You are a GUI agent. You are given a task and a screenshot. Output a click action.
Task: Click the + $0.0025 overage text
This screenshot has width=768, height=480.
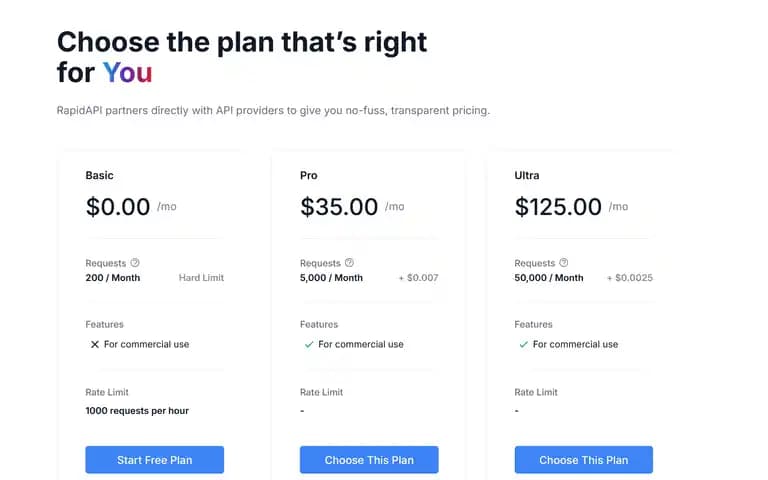tap(629, 278)
